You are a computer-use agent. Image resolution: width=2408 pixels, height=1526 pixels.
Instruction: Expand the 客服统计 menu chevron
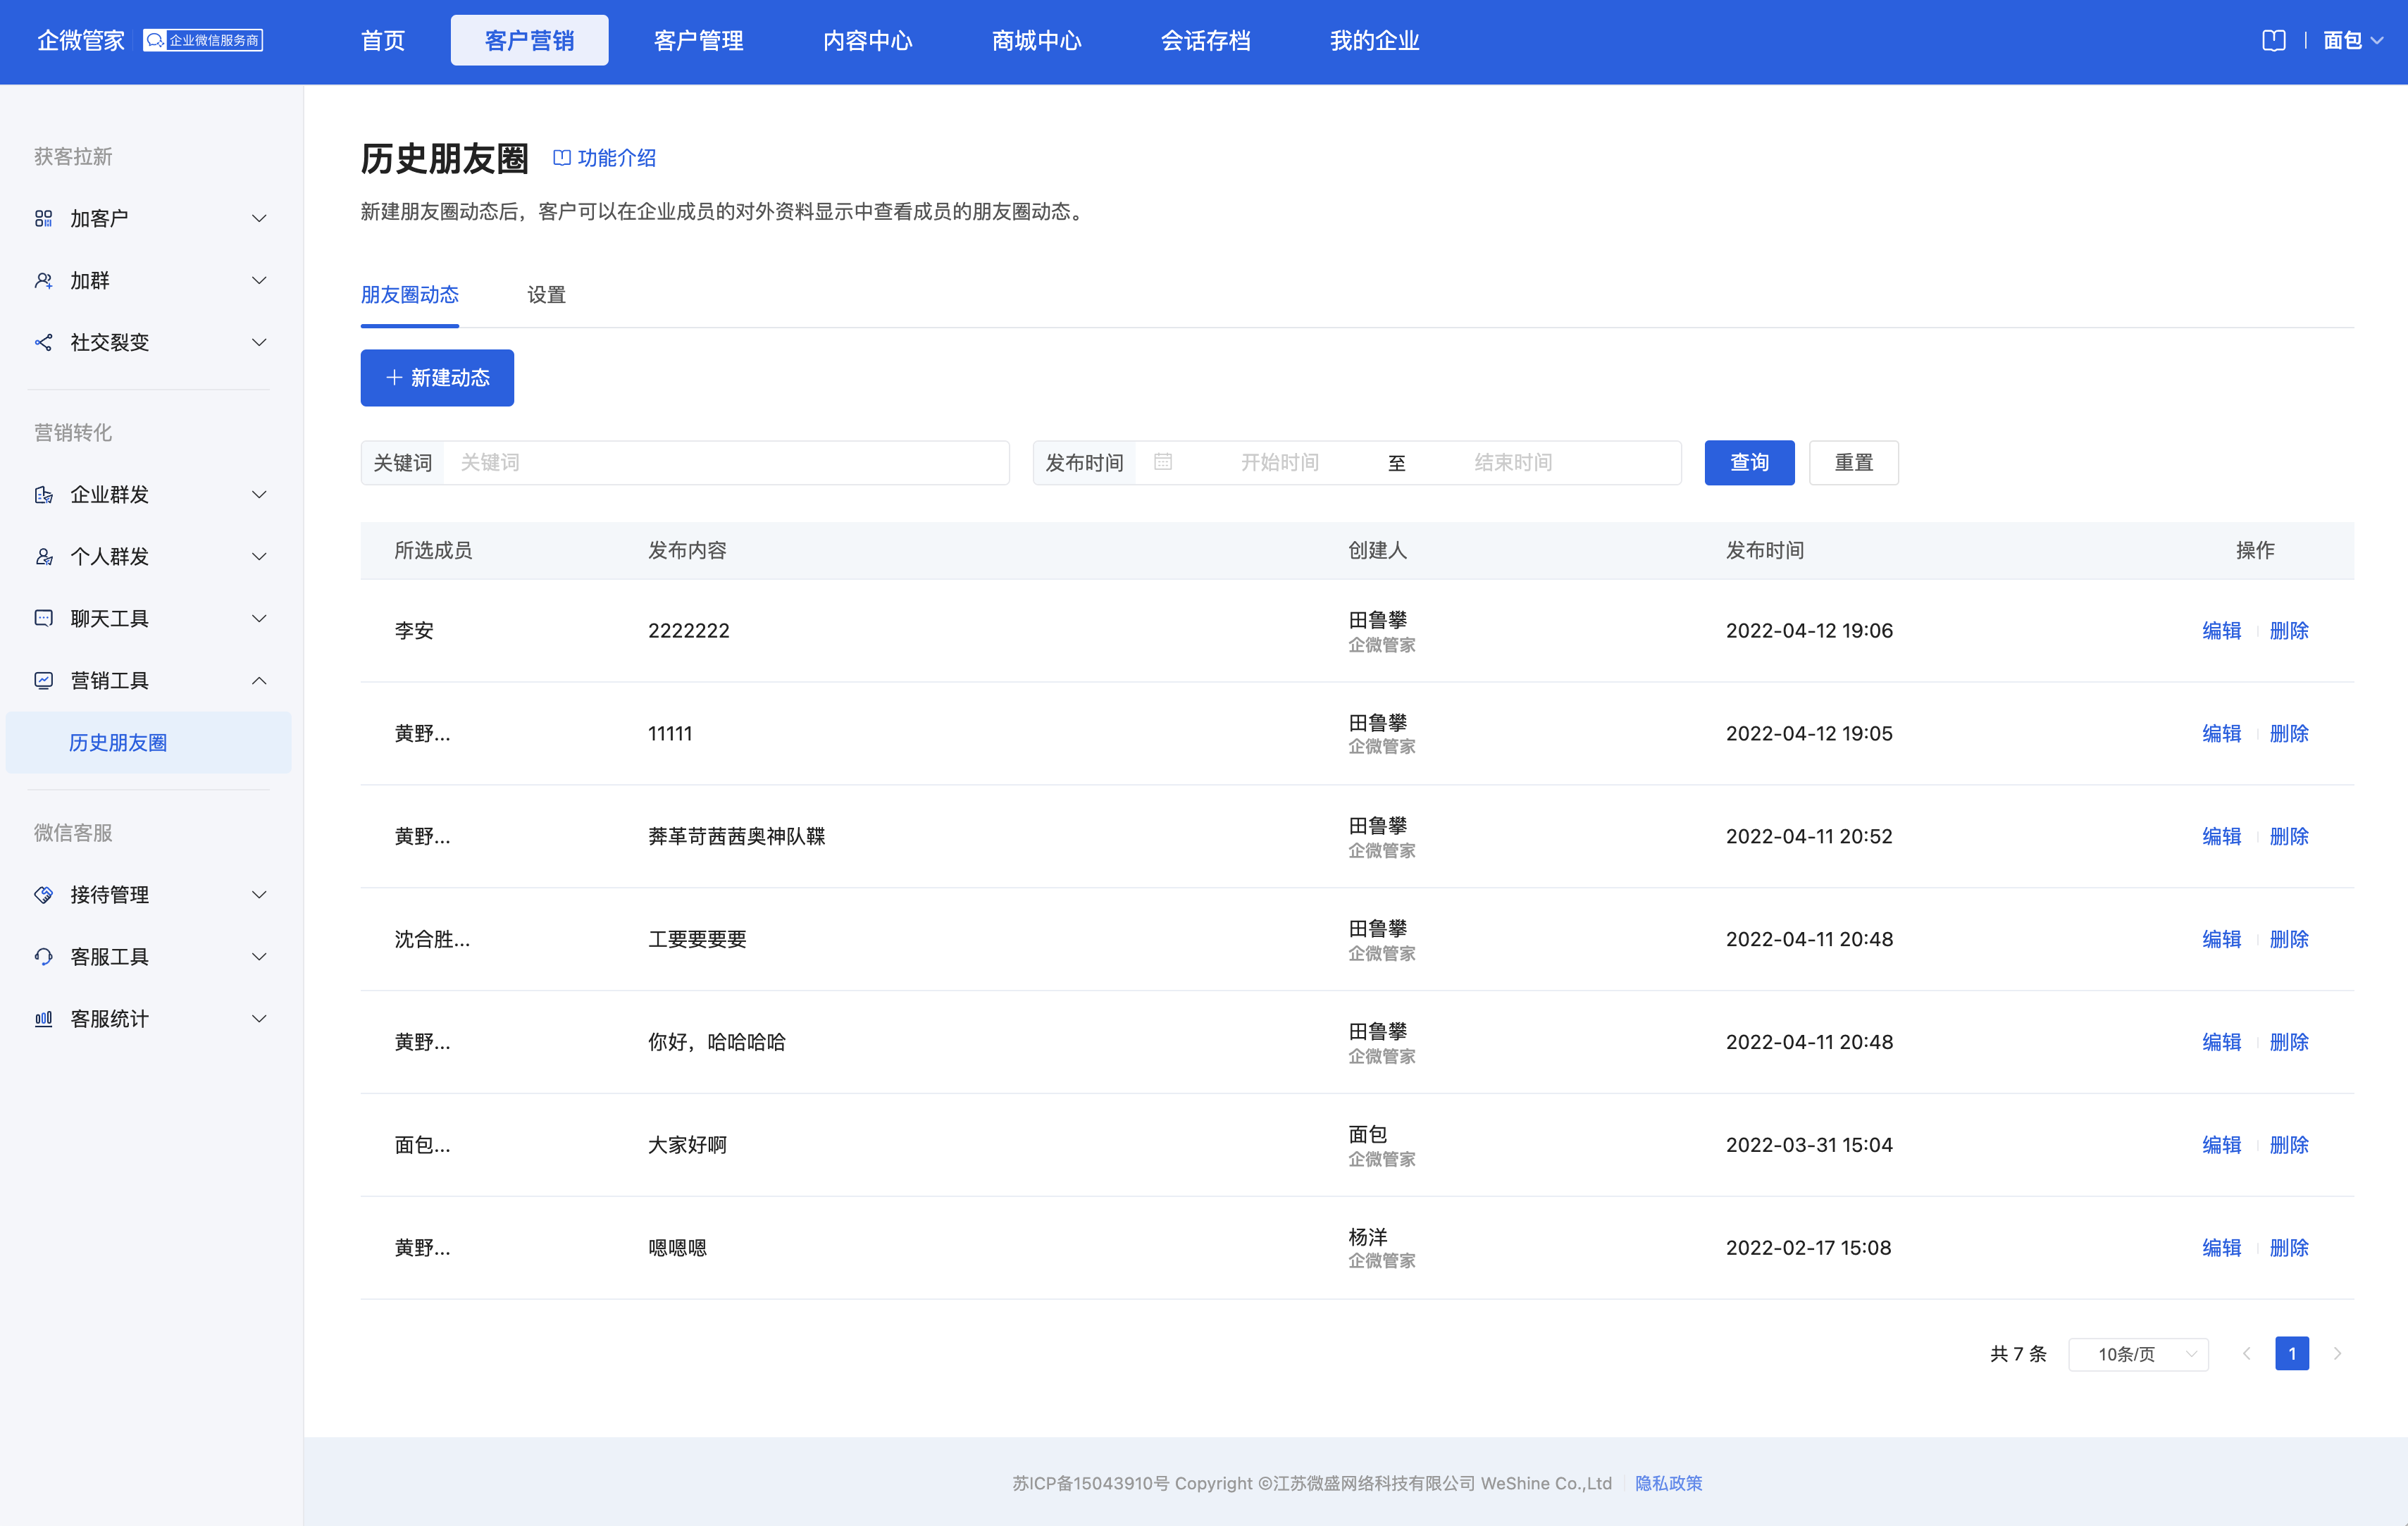point(259,1018)
